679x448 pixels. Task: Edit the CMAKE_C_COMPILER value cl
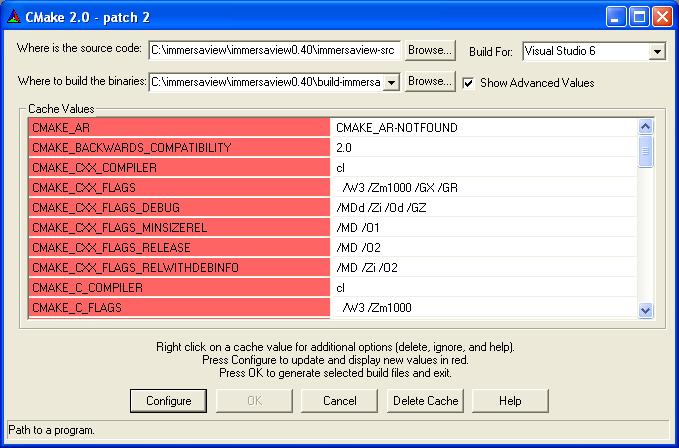click(x=484, y=287)
